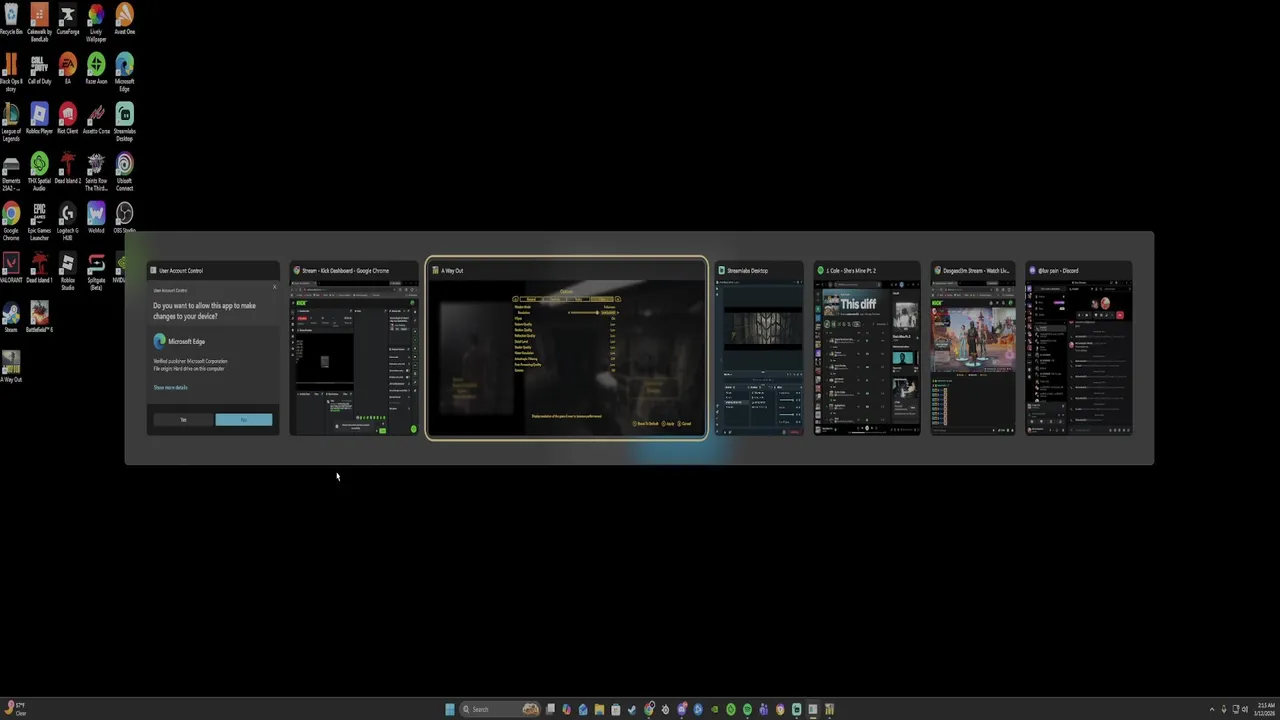The height and width of the screenshot is (720, 1280).
Task: Open Recycle Bin desktop icon
Action: click(11, 20)
